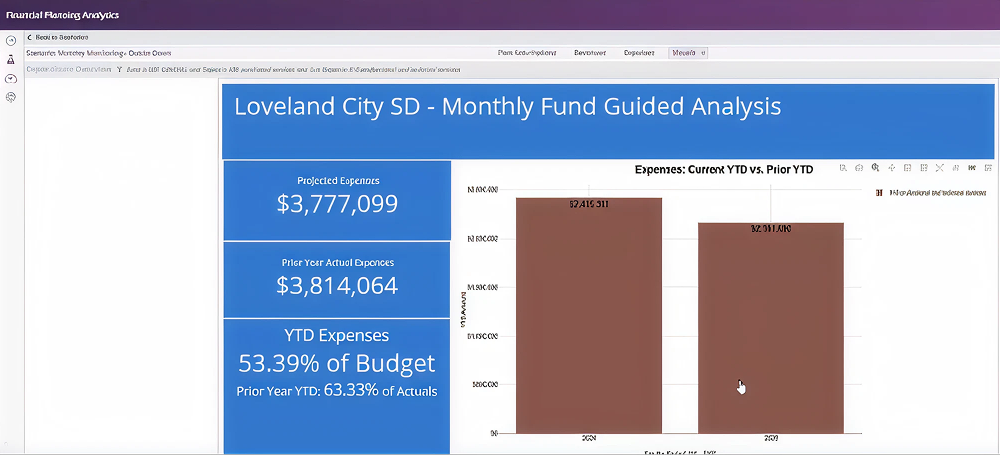Click the breadcrumb text below the Back link
The height and width of the screenshot is (456, 1000).
pyautogui.click(x=98, y=53)
